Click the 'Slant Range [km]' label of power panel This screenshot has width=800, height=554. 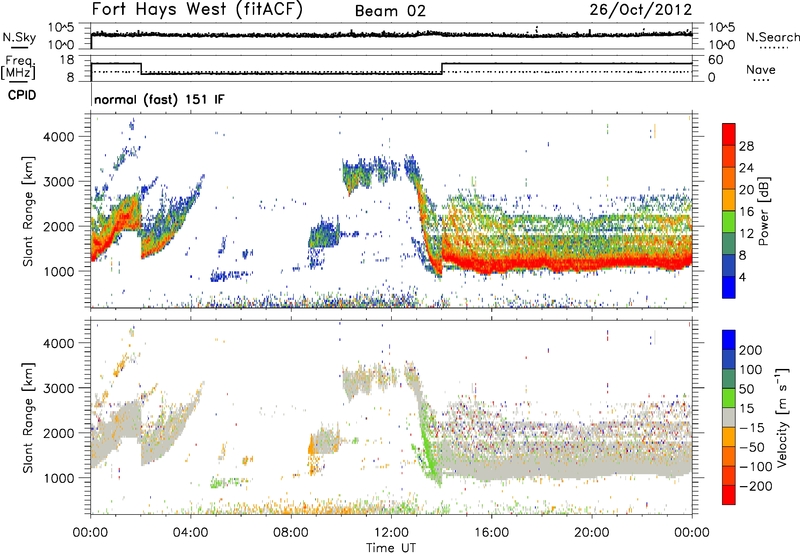click(x=28, y=211)
